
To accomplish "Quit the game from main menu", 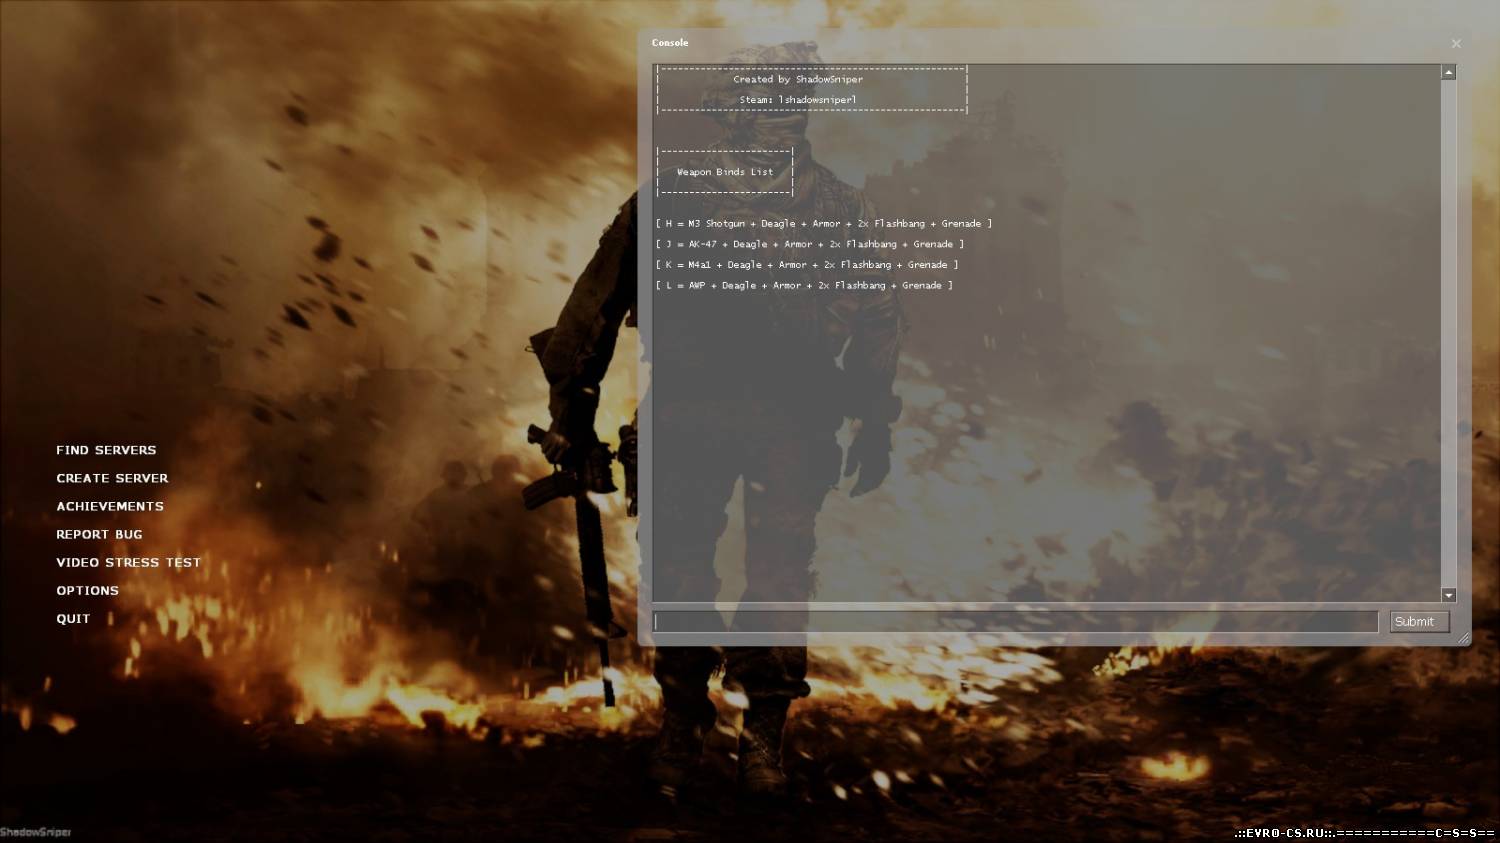I will pyautogui.click(x=73, y=618).
